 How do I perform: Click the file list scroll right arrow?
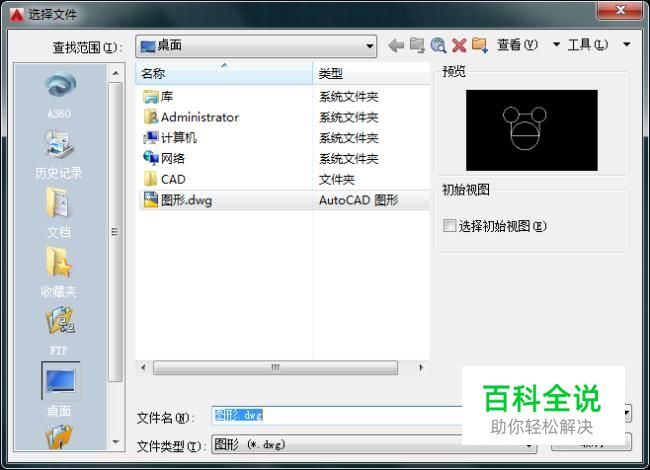click(x=421, y=368)
